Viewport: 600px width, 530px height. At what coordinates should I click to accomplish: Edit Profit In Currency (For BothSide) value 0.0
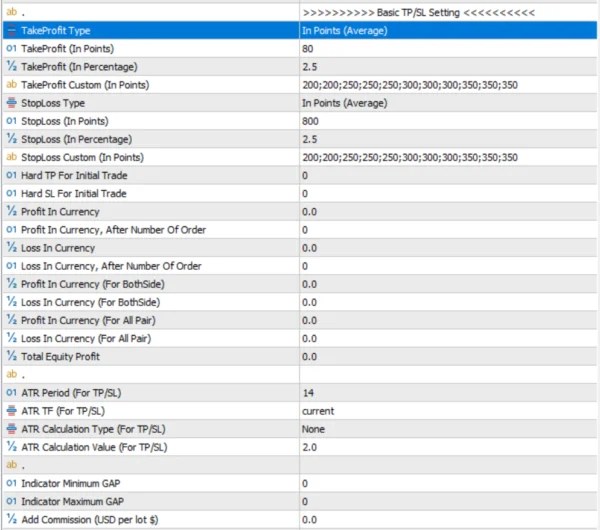pyautogui.click(x=448, y=284)
